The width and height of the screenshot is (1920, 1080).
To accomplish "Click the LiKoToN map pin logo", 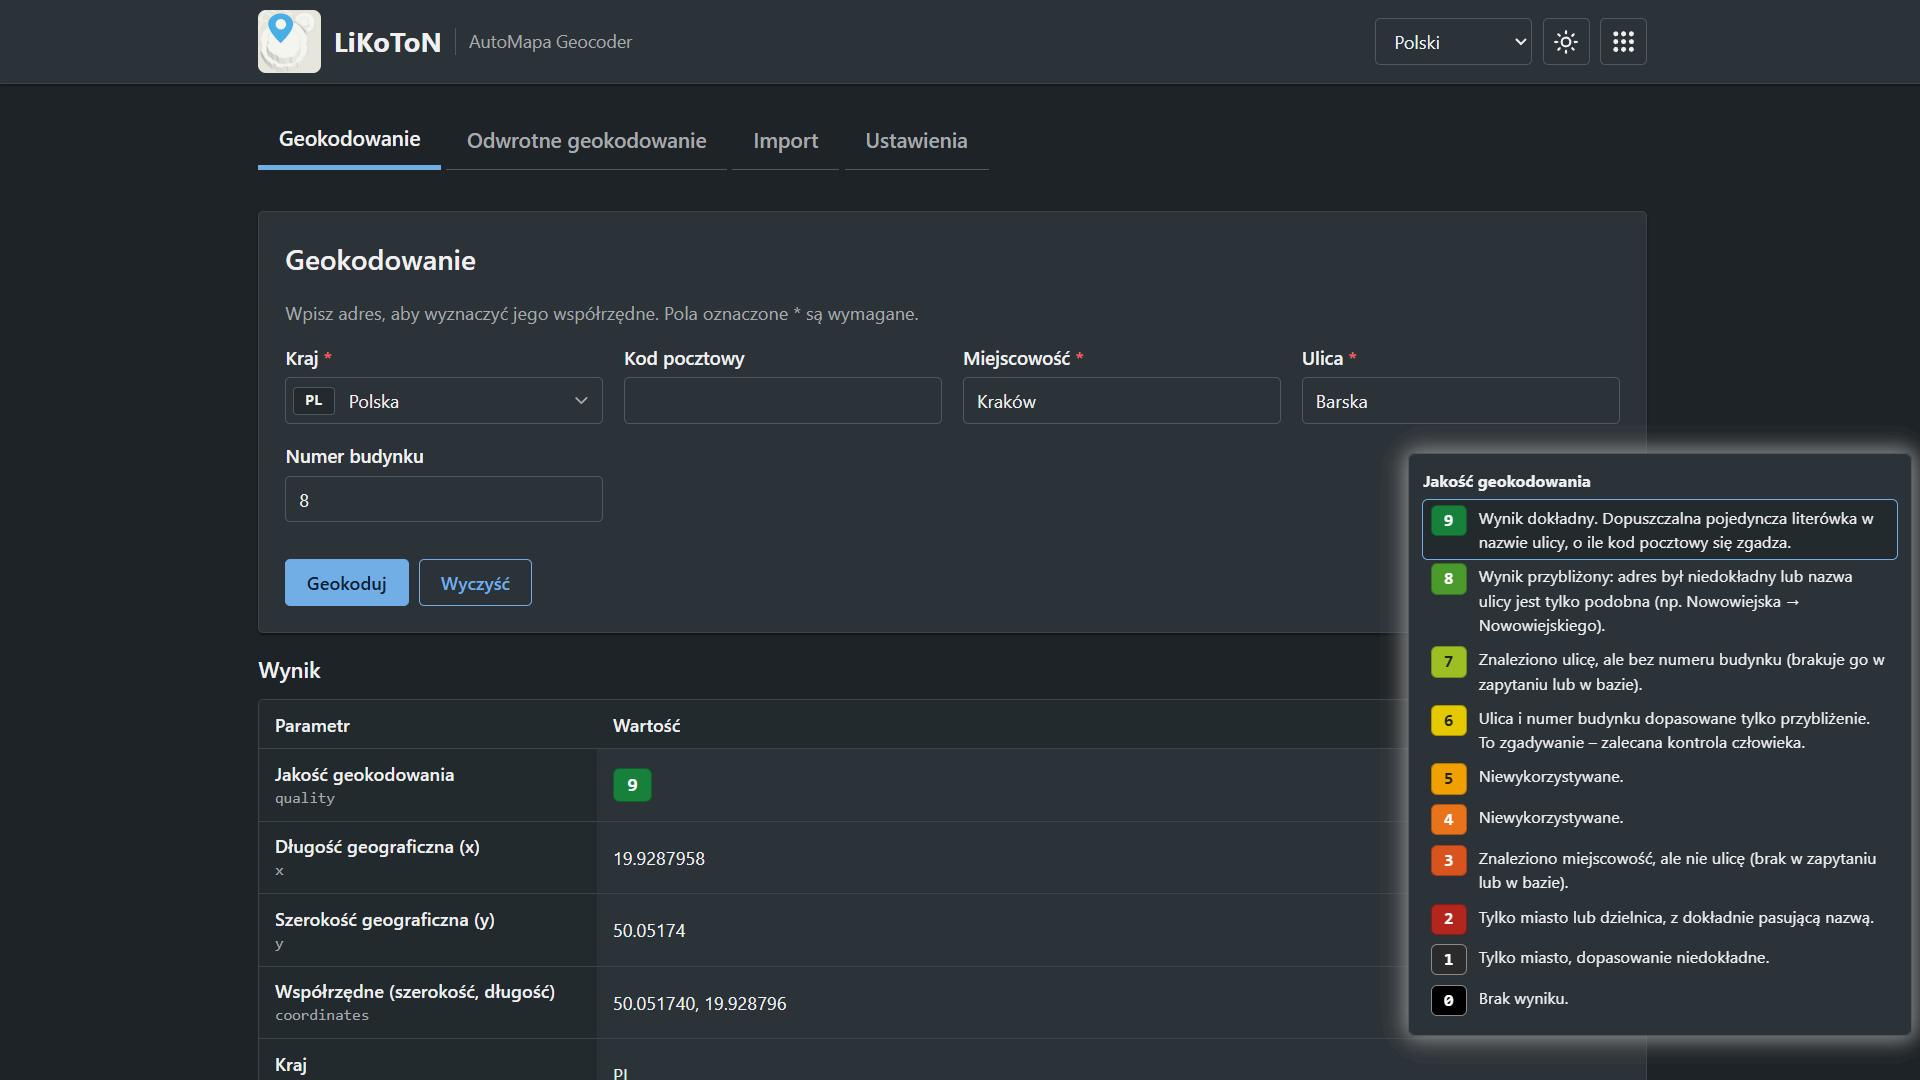I will point(289,41).
